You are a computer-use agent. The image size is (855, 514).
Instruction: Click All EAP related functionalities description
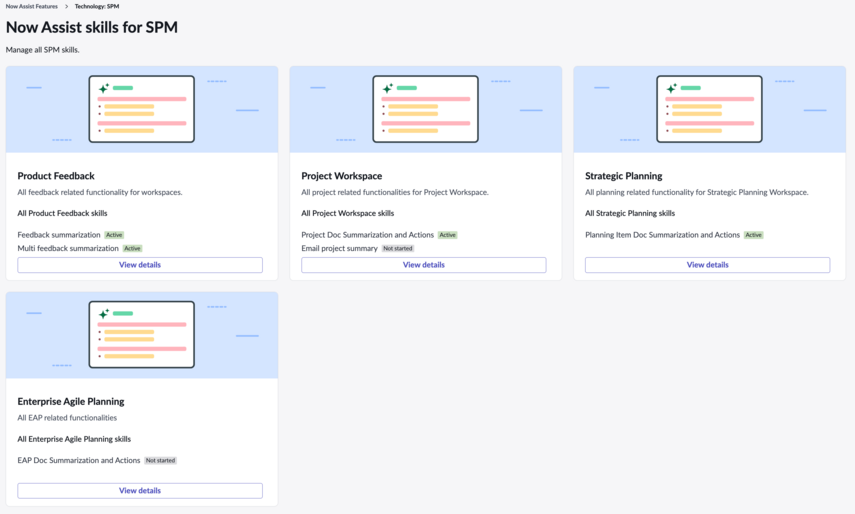click(x=67, y=418)
